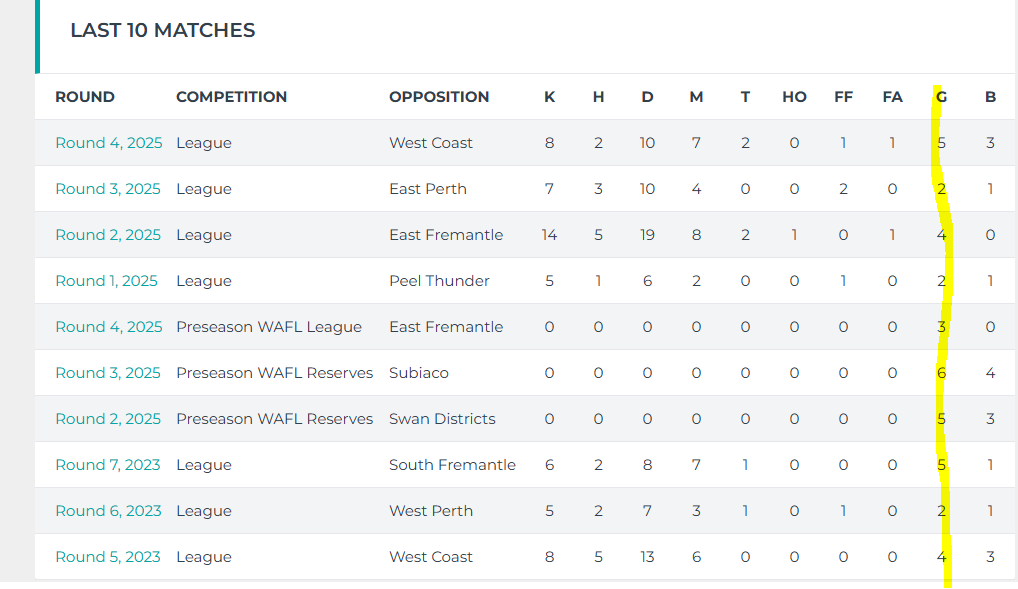Click the ROUND column header
The width and height of the screenshot is (1018, 589).
85,97
